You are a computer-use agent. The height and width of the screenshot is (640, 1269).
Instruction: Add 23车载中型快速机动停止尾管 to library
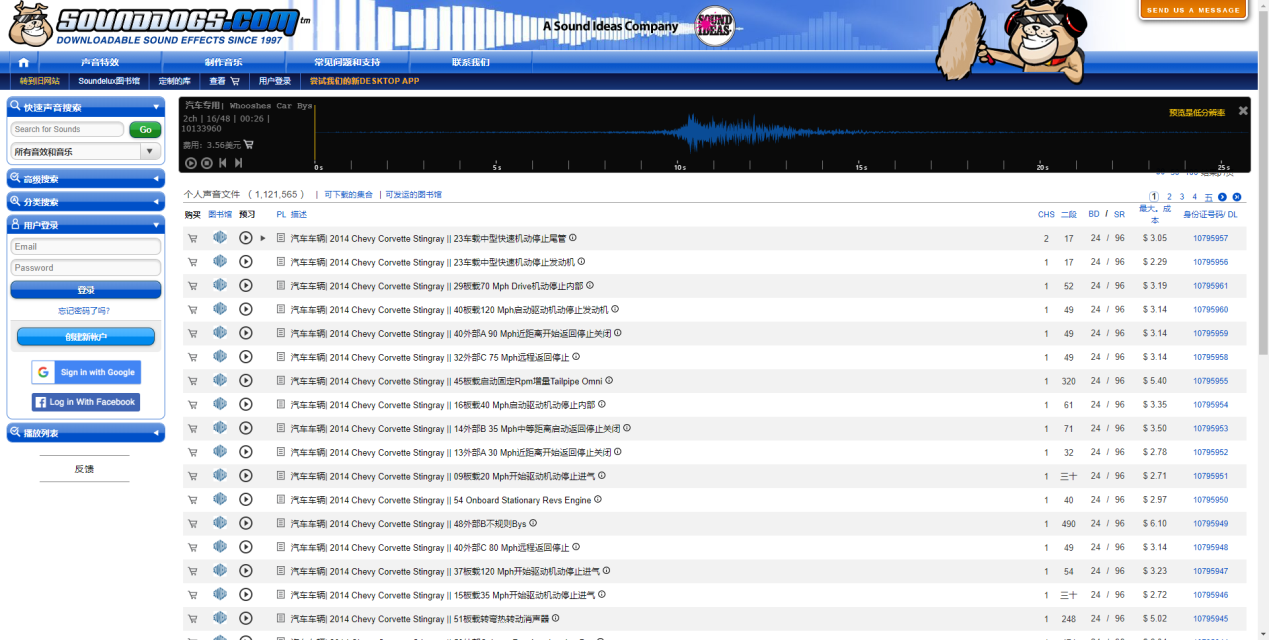tap(220, 238)
